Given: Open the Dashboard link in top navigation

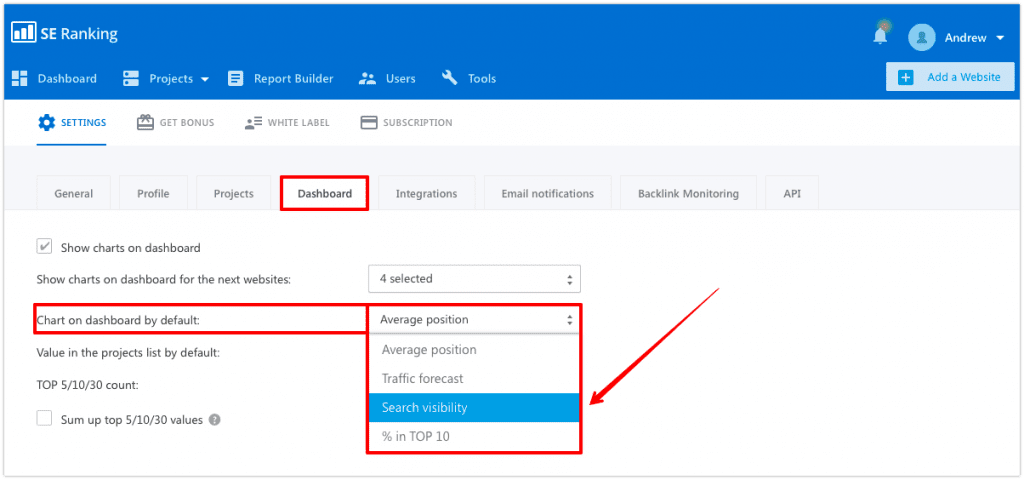Looking at the screenshot, I should point(67,78).
